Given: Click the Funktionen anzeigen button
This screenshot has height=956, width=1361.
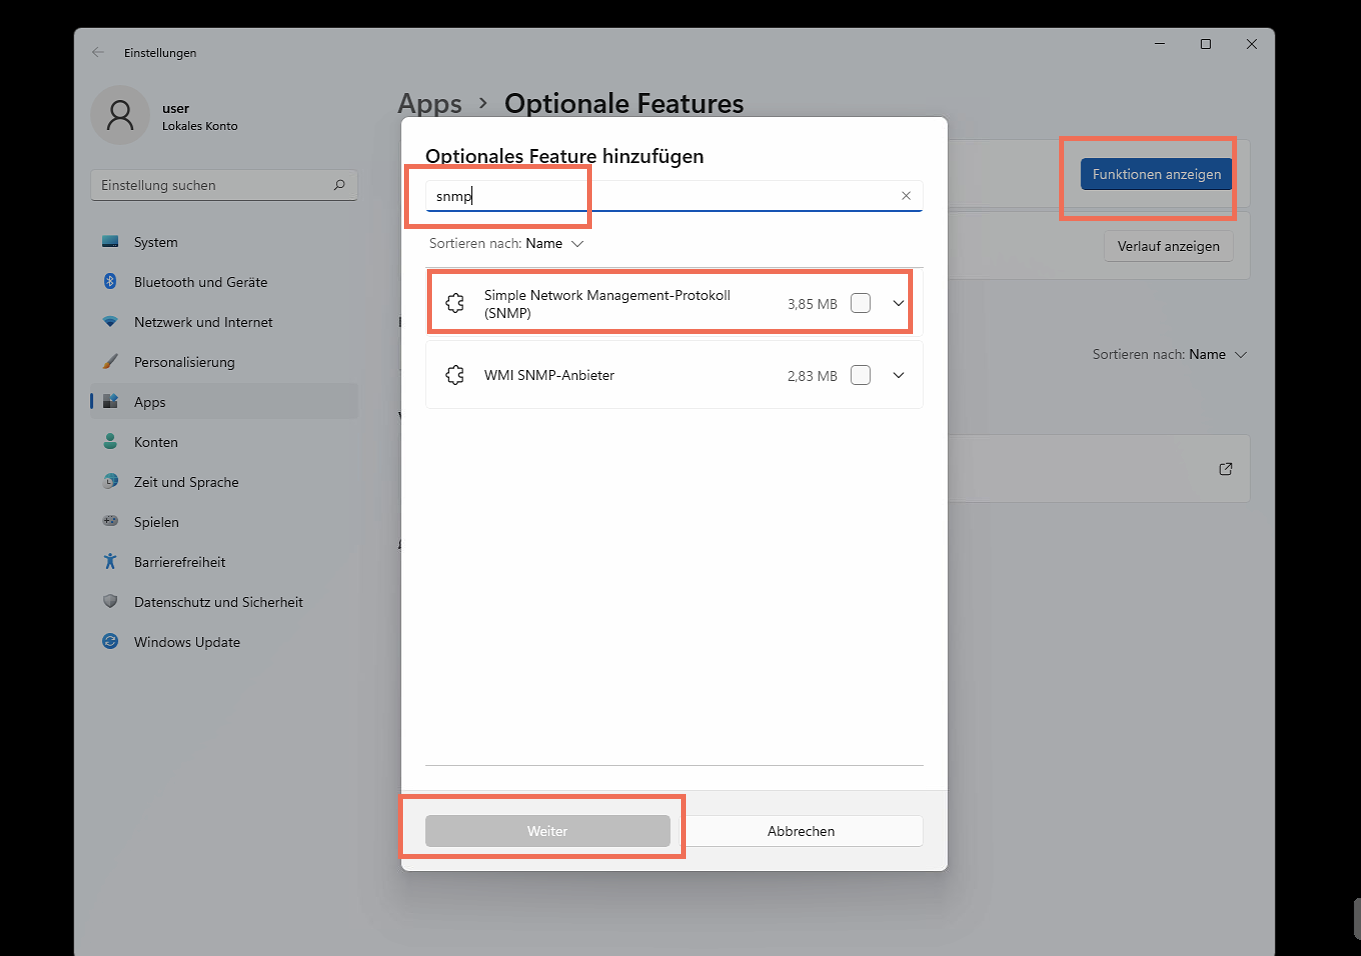Looking at the screenshot, I should coord(1156,174).
